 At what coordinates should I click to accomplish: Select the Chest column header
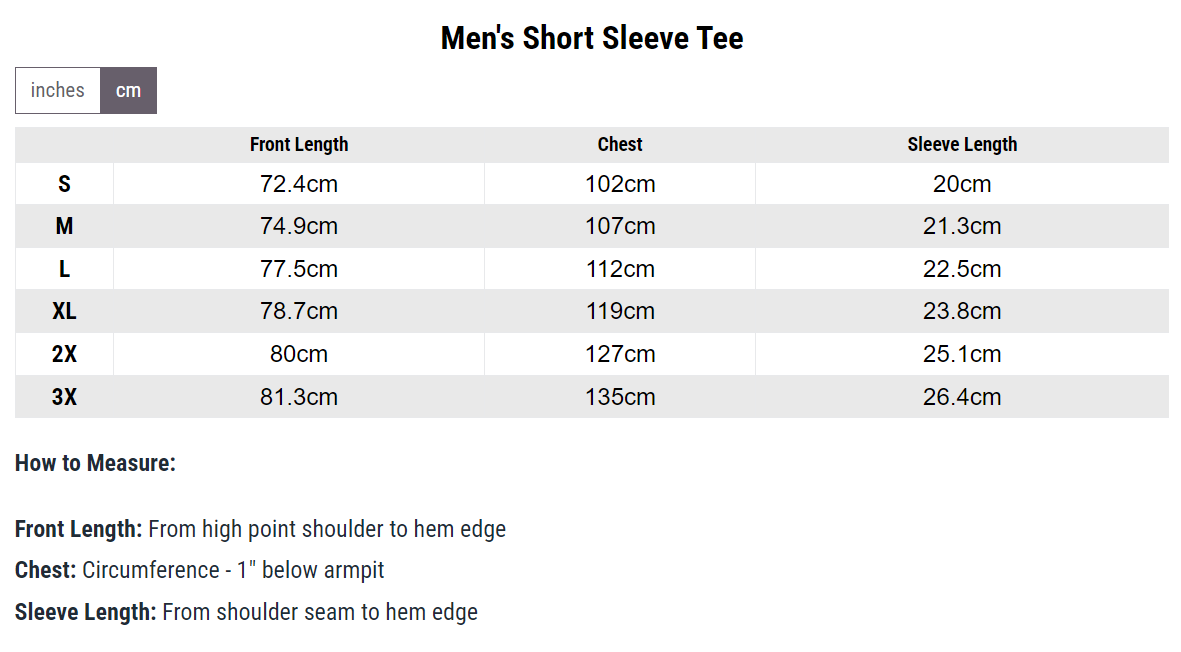(620, 145)
